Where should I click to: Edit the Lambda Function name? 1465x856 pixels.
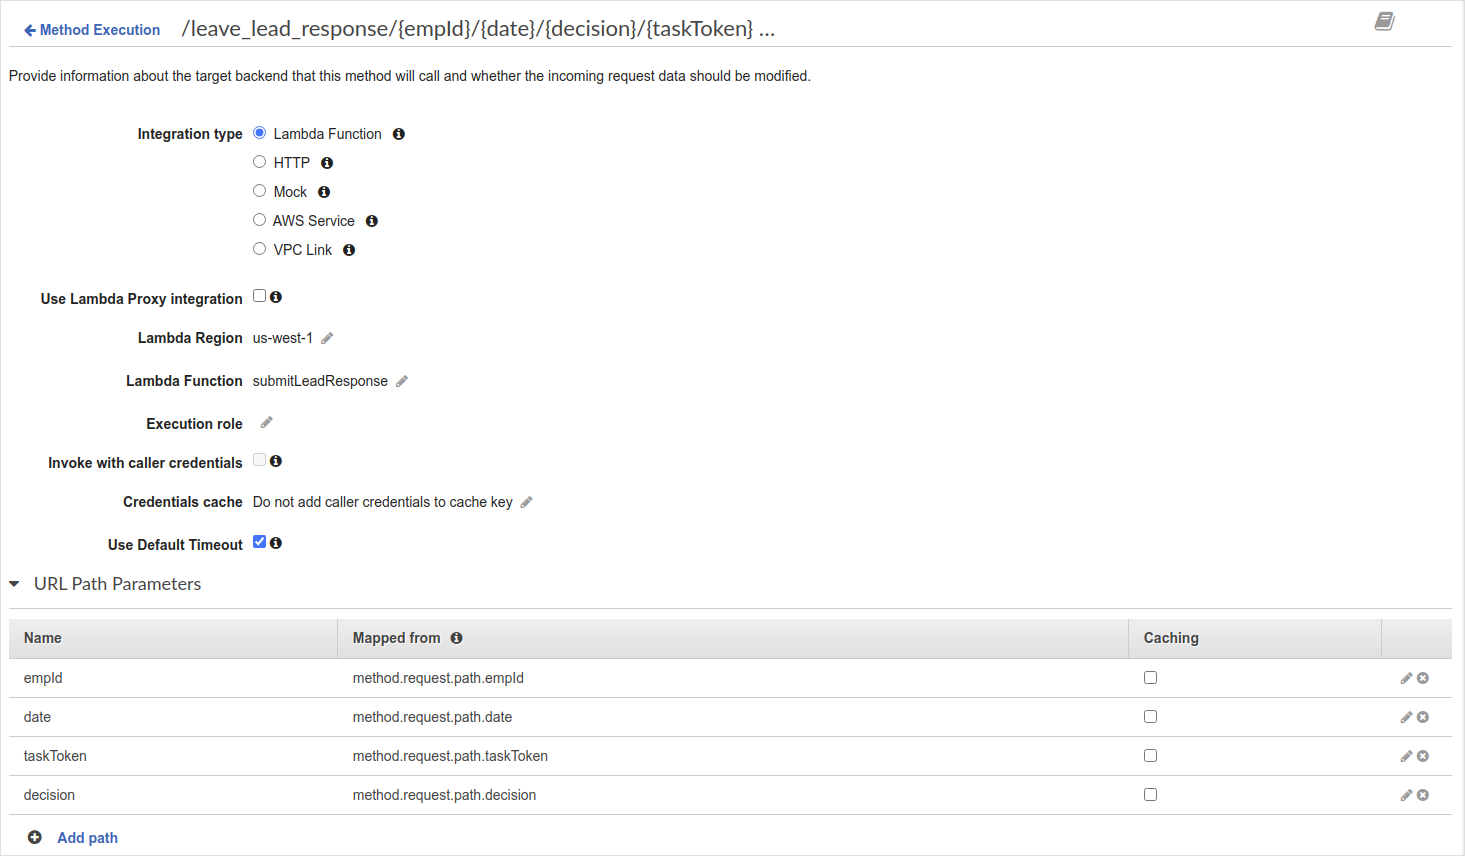coord(401,381)
